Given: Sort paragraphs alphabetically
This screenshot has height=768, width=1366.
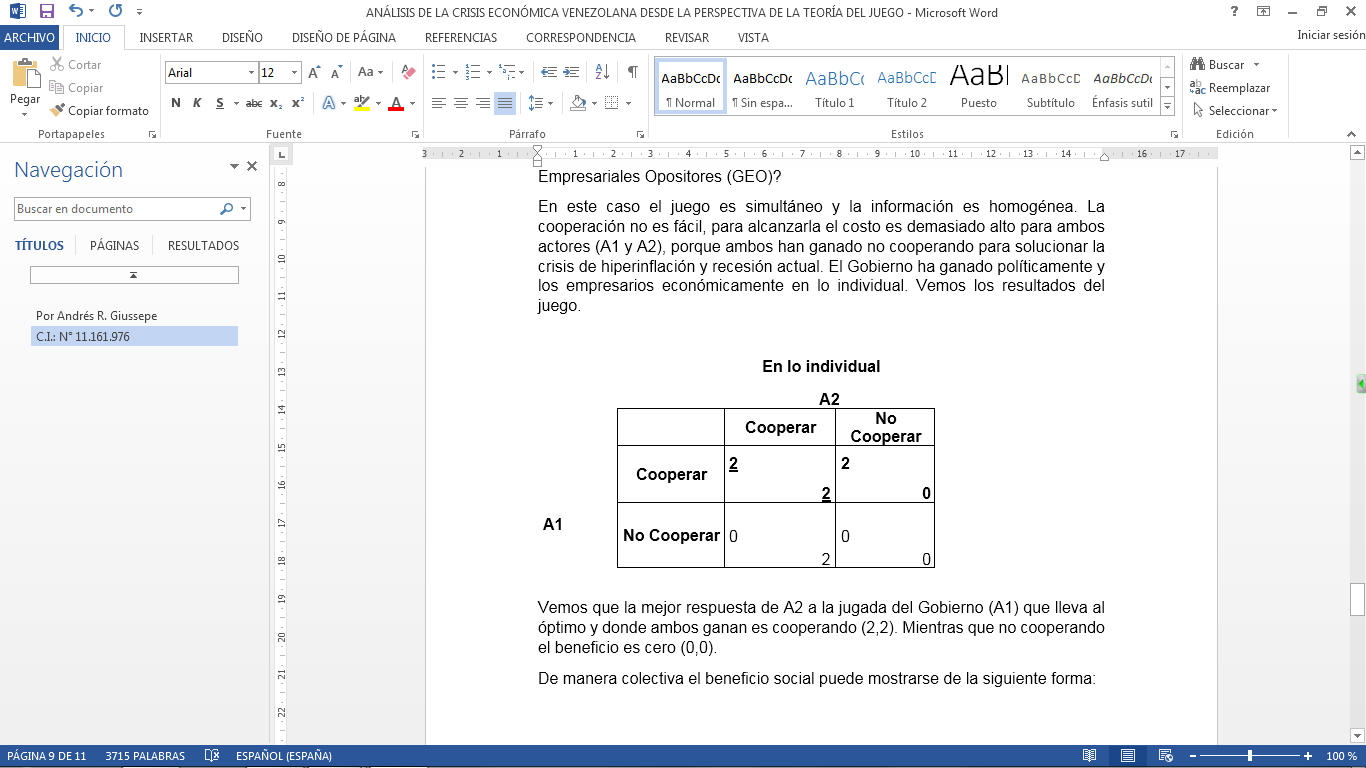Looking at the screenshot, I should click(602, 73).
